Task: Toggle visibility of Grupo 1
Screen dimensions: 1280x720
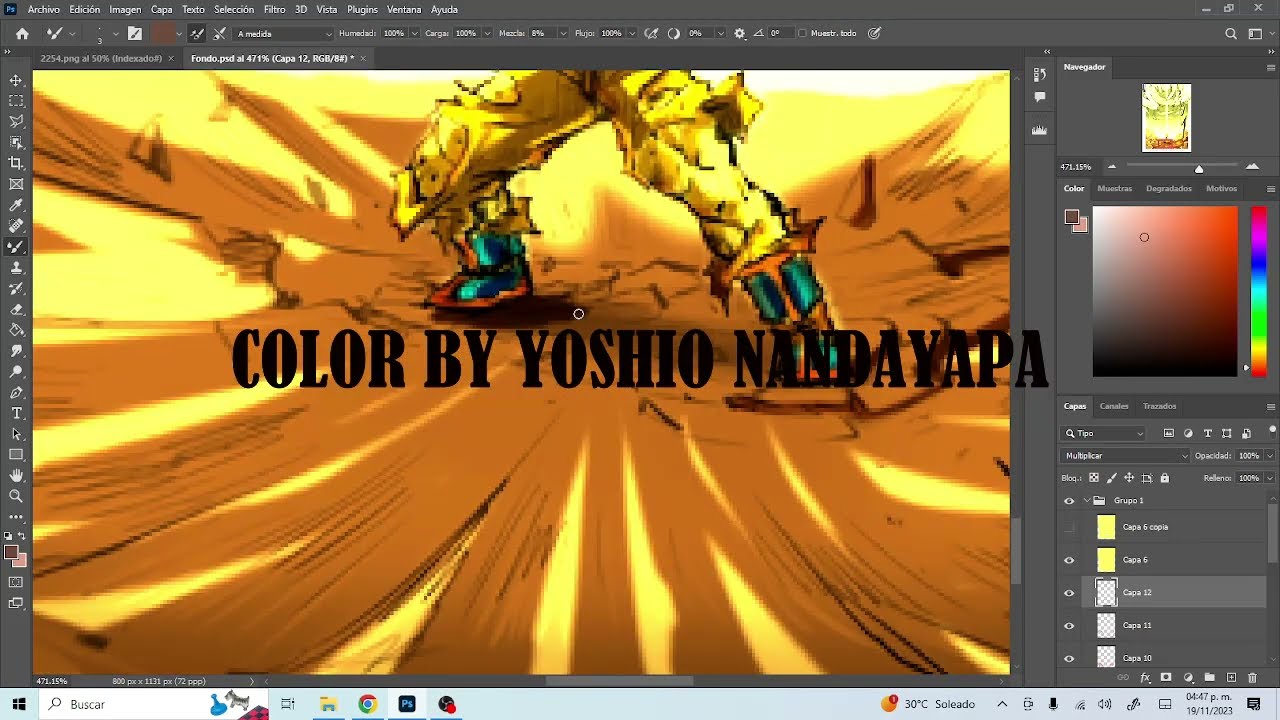Action: 1069,501
